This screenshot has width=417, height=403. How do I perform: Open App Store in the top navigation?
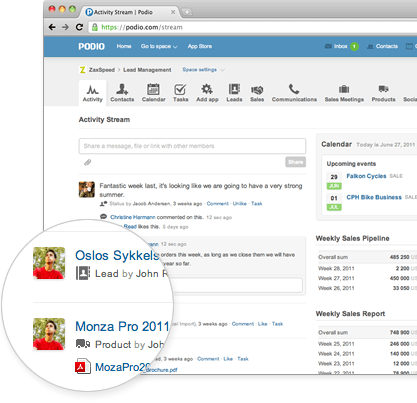[x=200, y=46]
